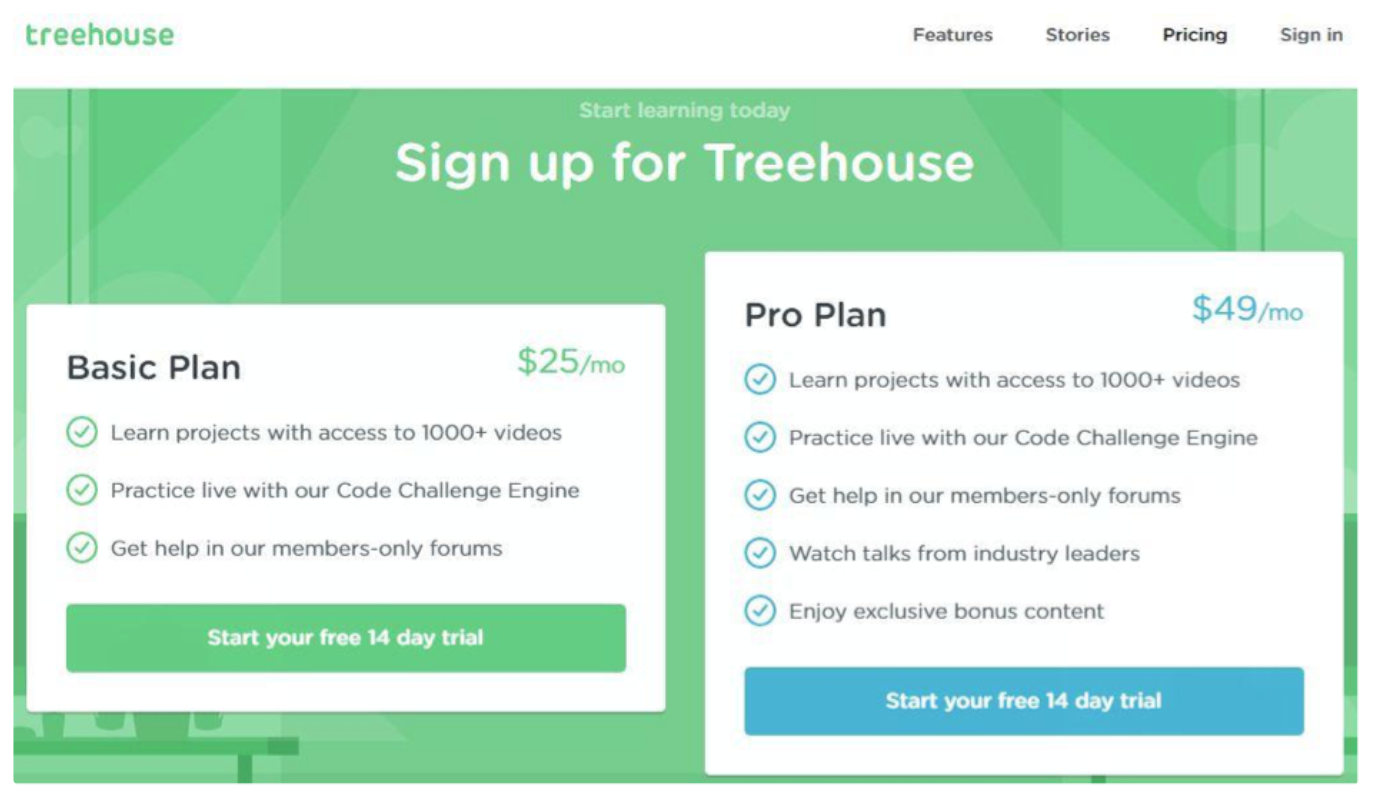The height and width of the screenshot is (808, 1376).
Task: Open the Features page
Action: click(952, 35)
